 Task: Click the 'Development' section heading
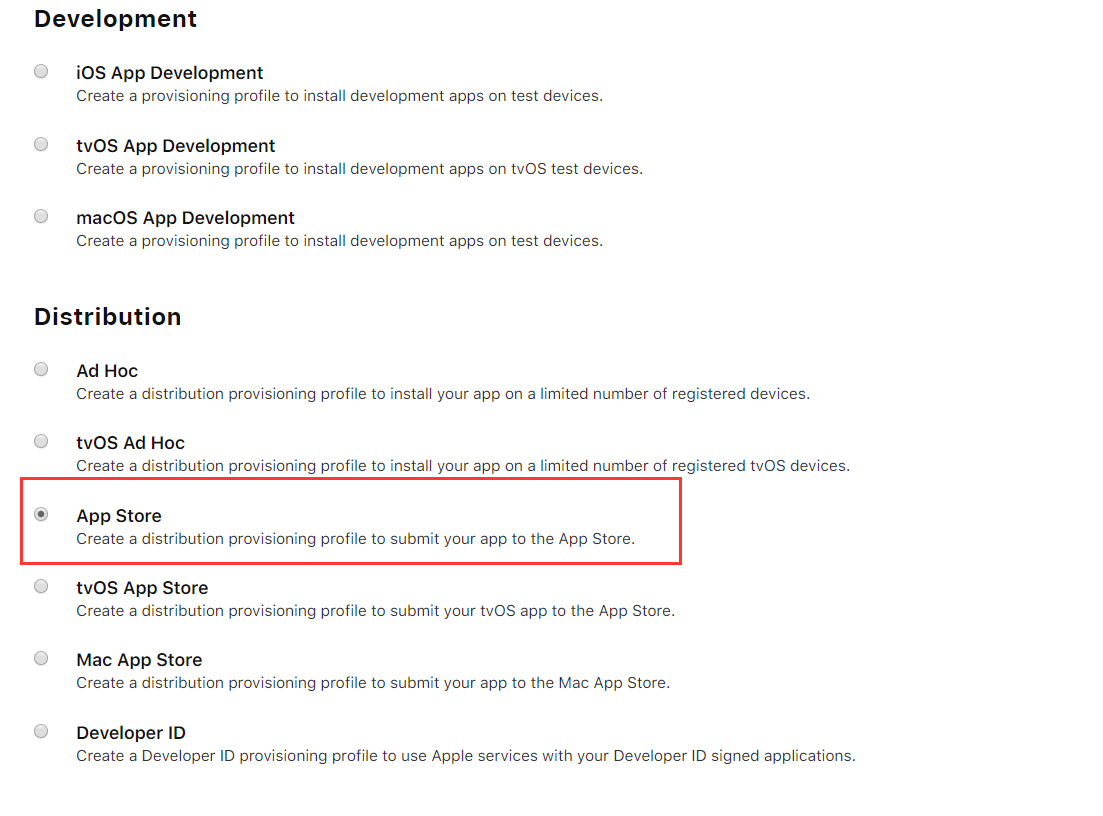coord(115,19)
